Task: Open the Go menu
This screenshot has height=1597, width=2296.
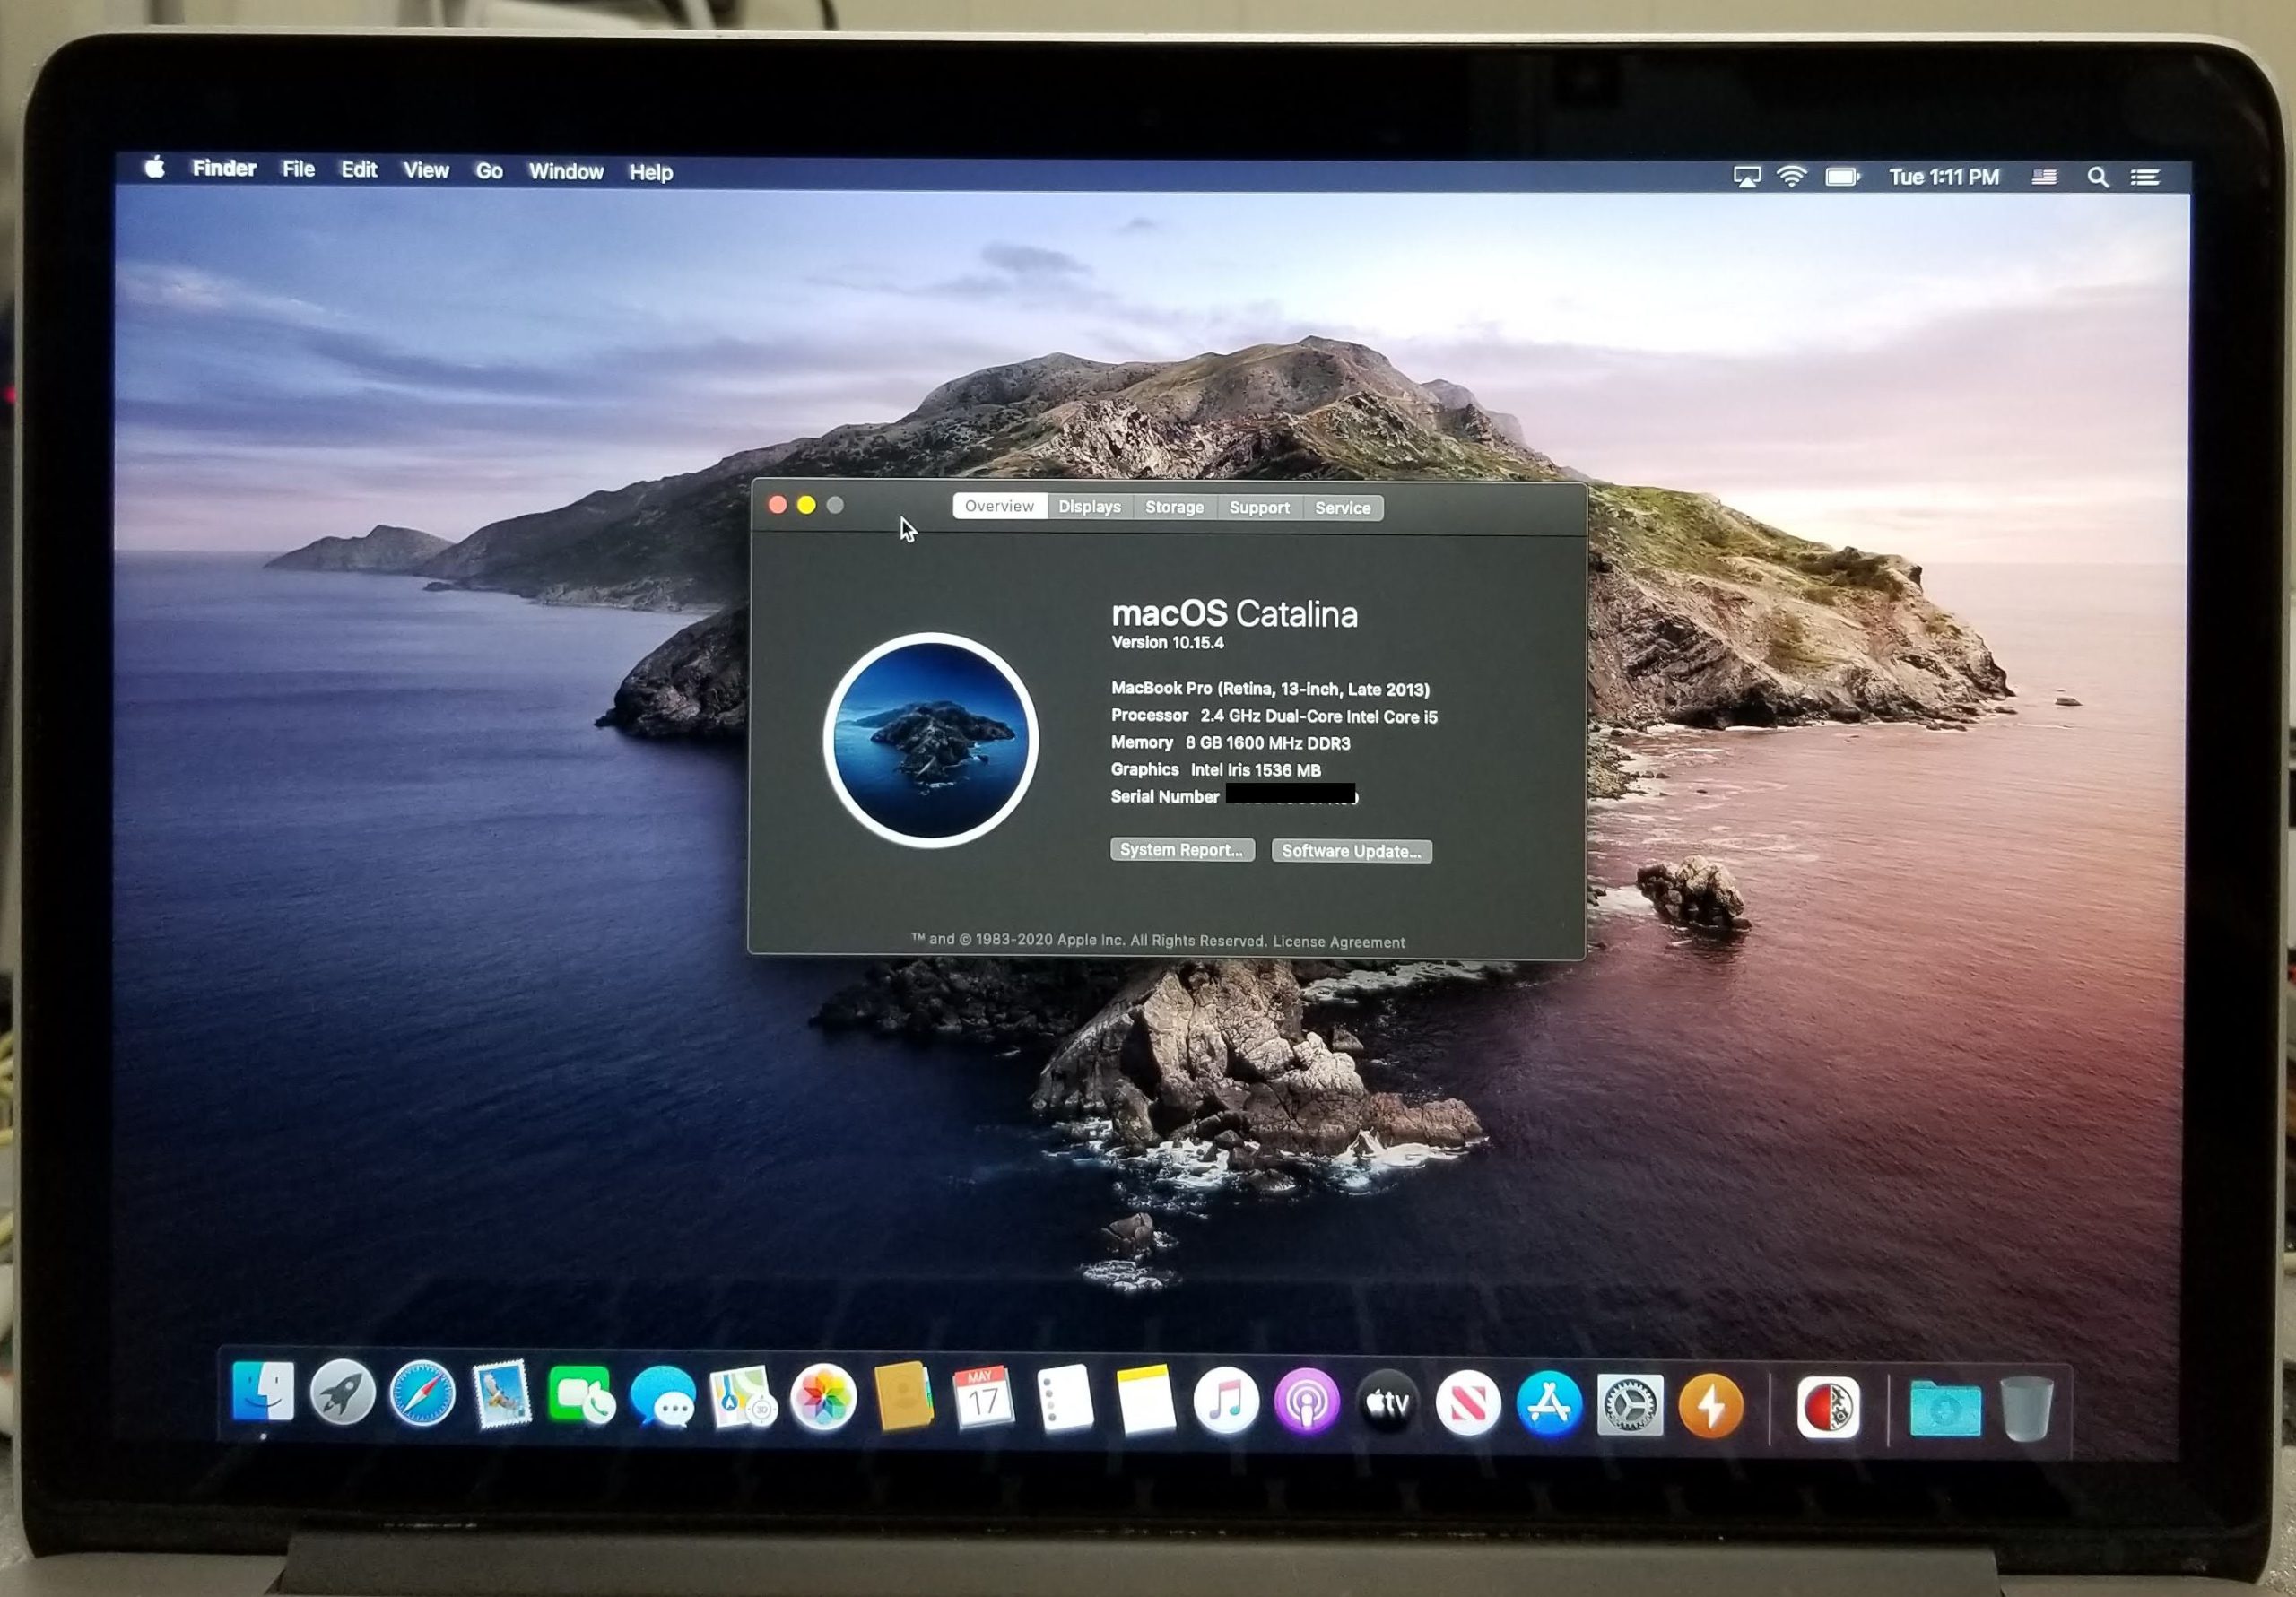Action: [488, 171]
